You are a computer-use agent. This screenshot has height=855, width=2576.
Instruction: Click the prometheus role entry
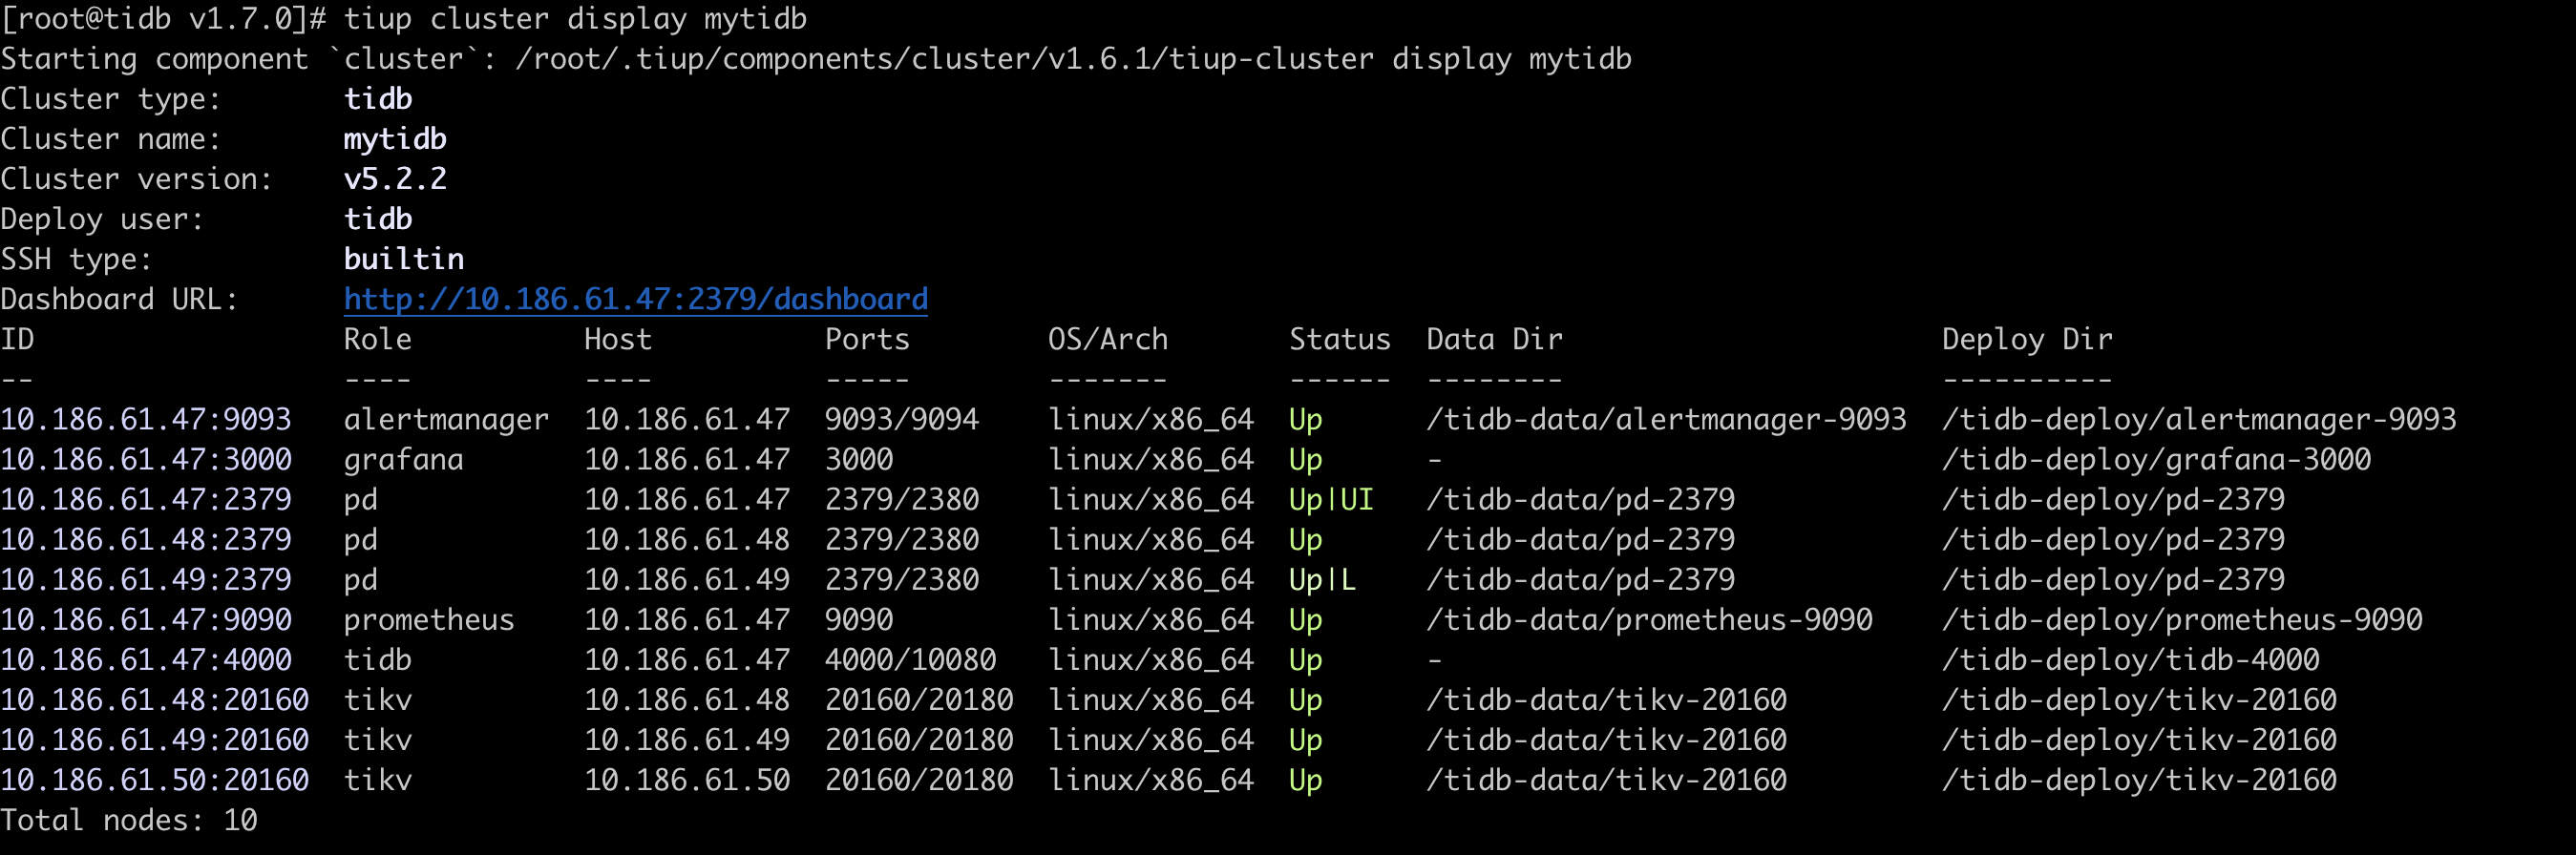(428, 620)
